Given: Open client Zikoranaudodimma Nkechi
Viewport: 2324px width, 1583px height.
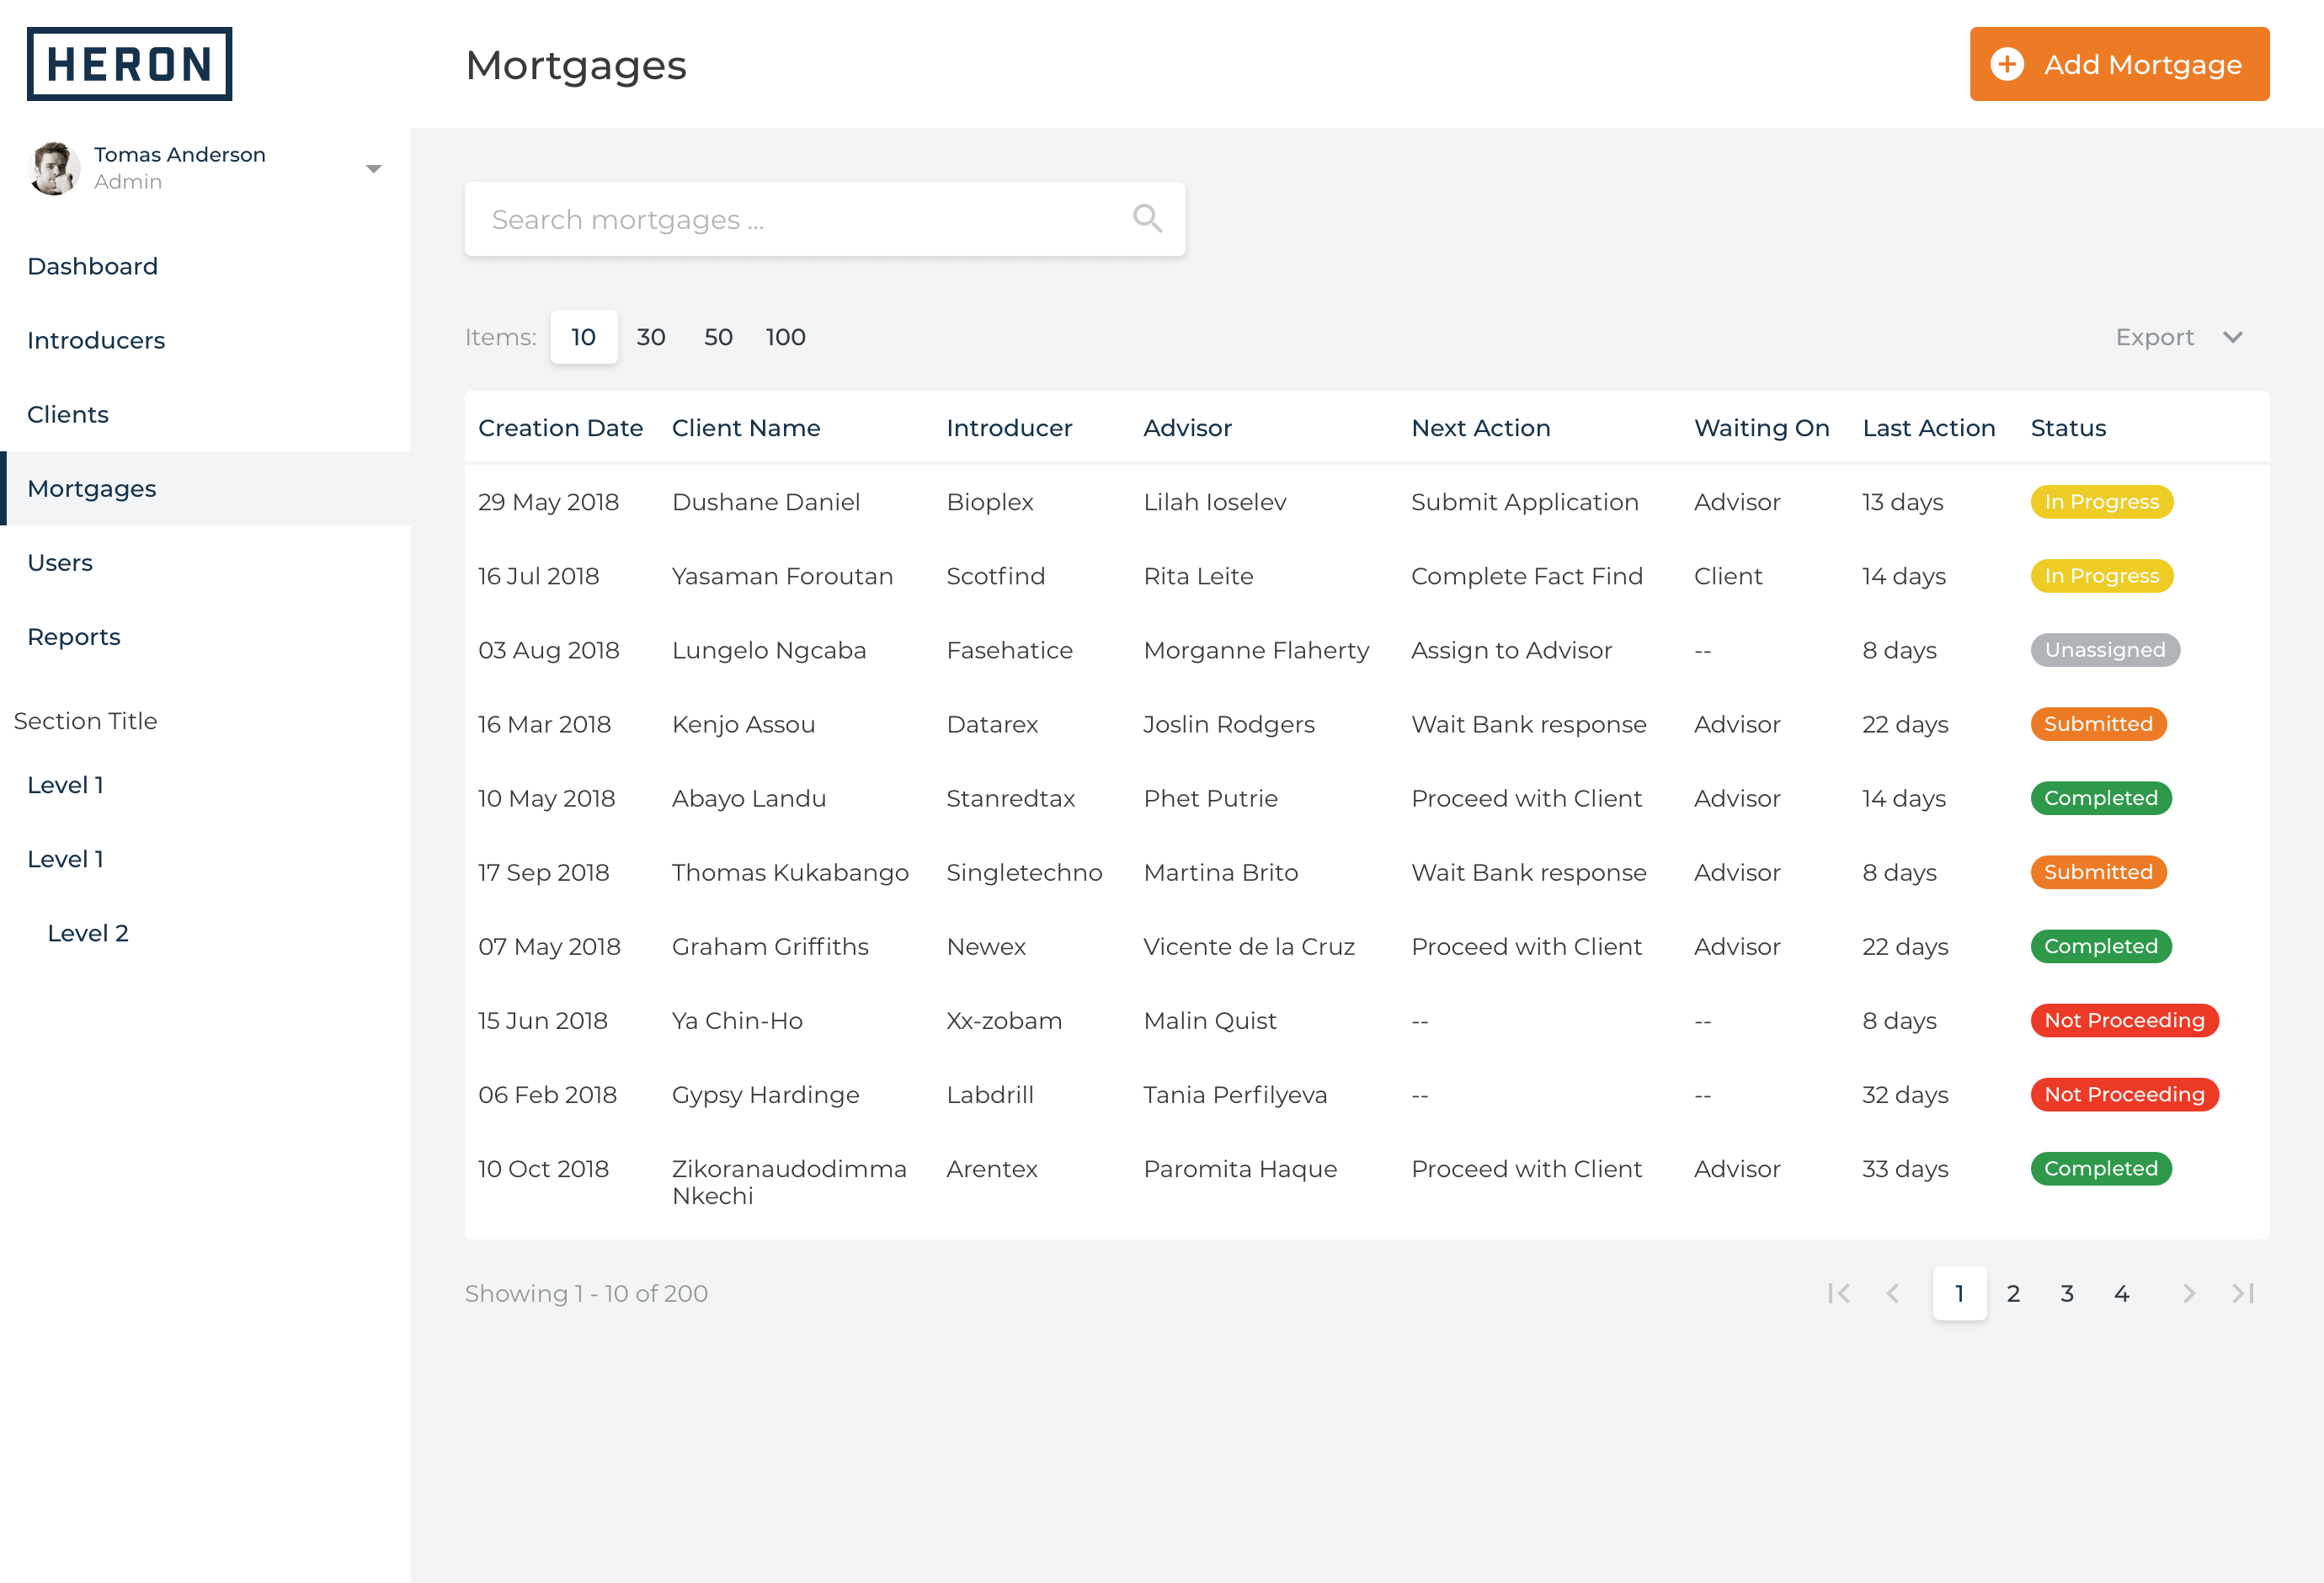Looking at the screenshot, I should click(789, 1182).
